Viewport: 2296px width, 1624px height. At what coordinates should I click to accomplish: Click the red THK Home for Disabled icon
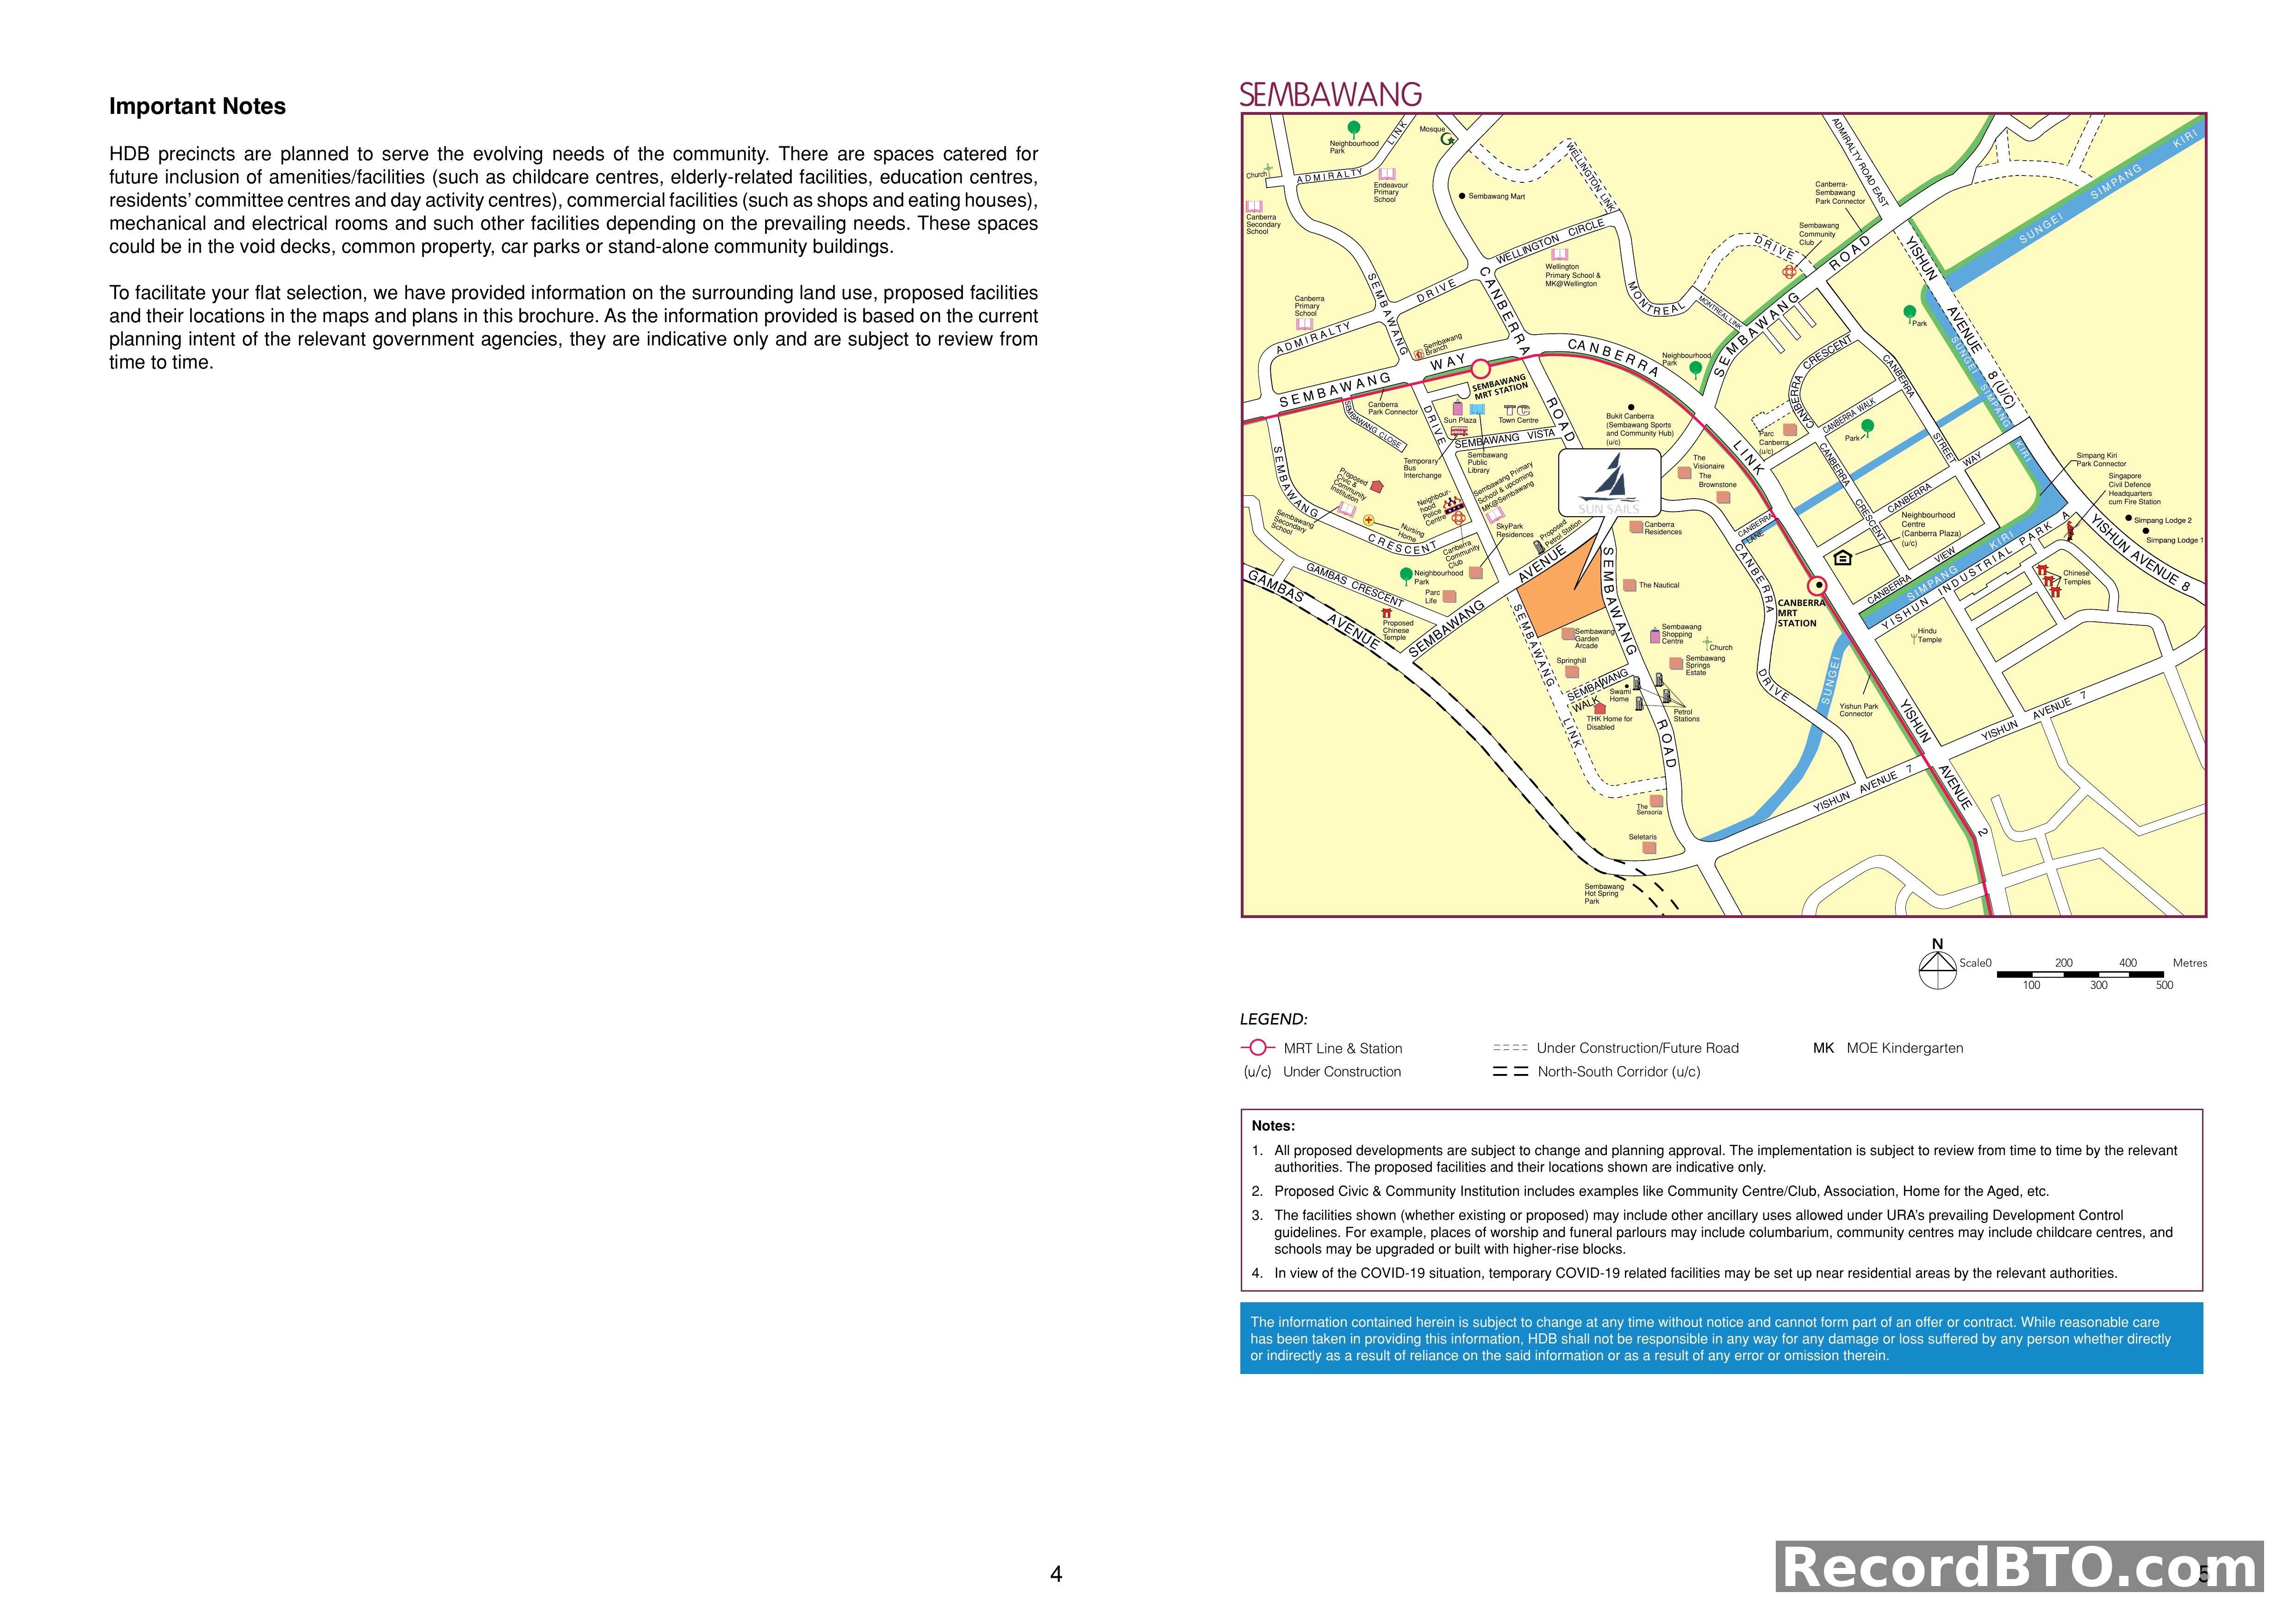pos(1600,709)
